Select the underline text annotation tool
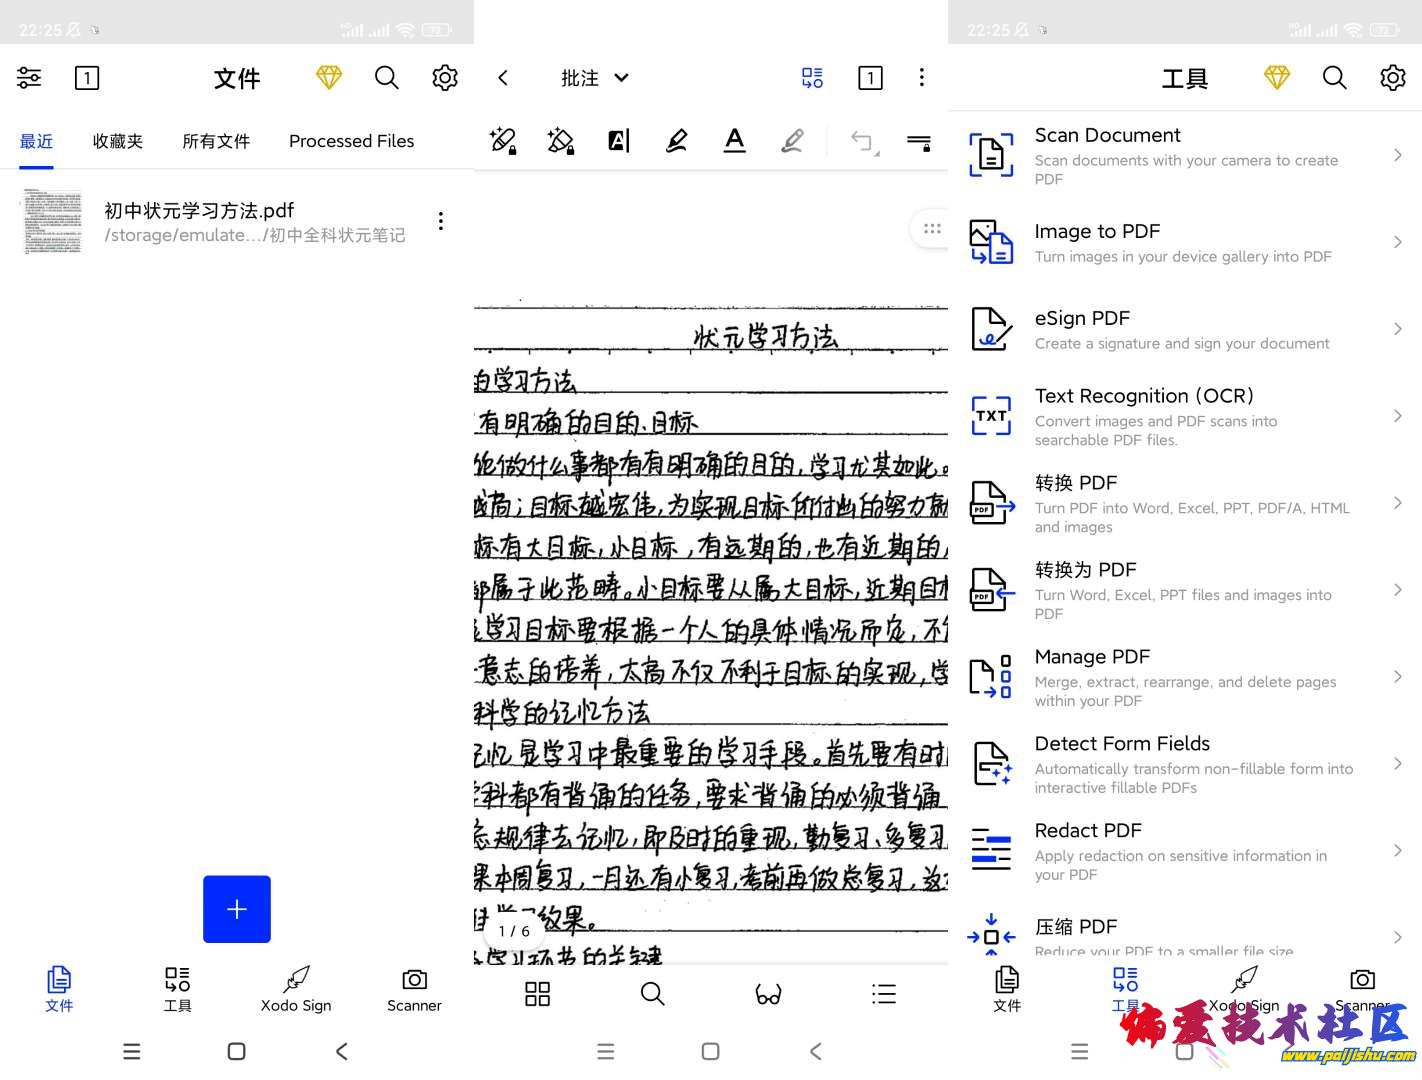 point(734,141)
